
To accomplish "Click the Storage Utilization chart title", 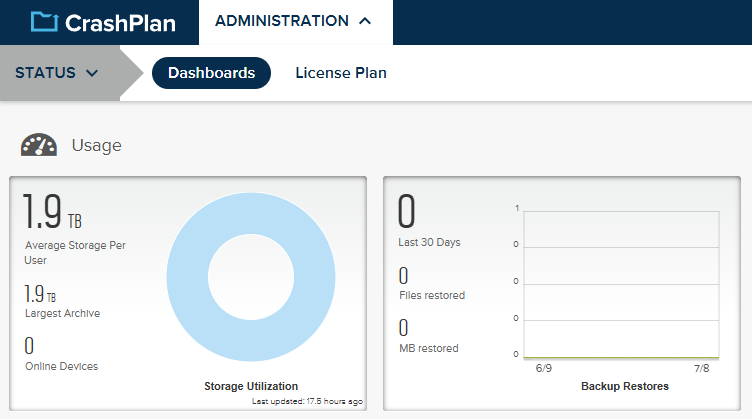I will 251,386.
